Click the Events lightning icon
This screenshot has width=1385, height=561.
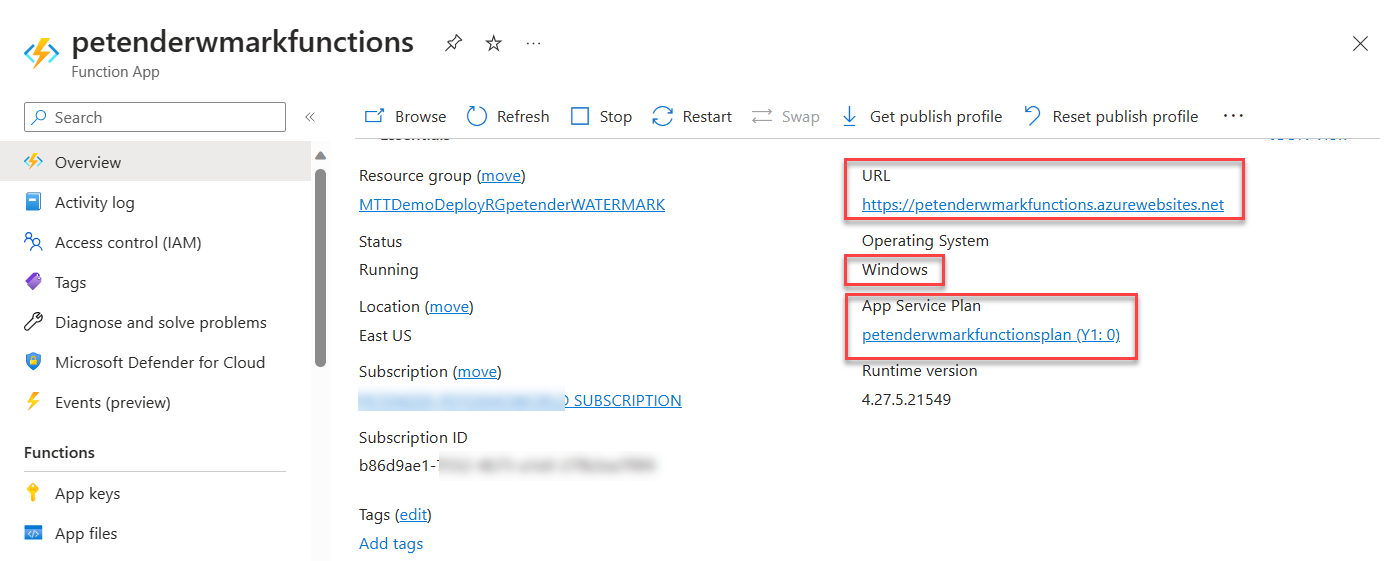[x=34, y=402]
